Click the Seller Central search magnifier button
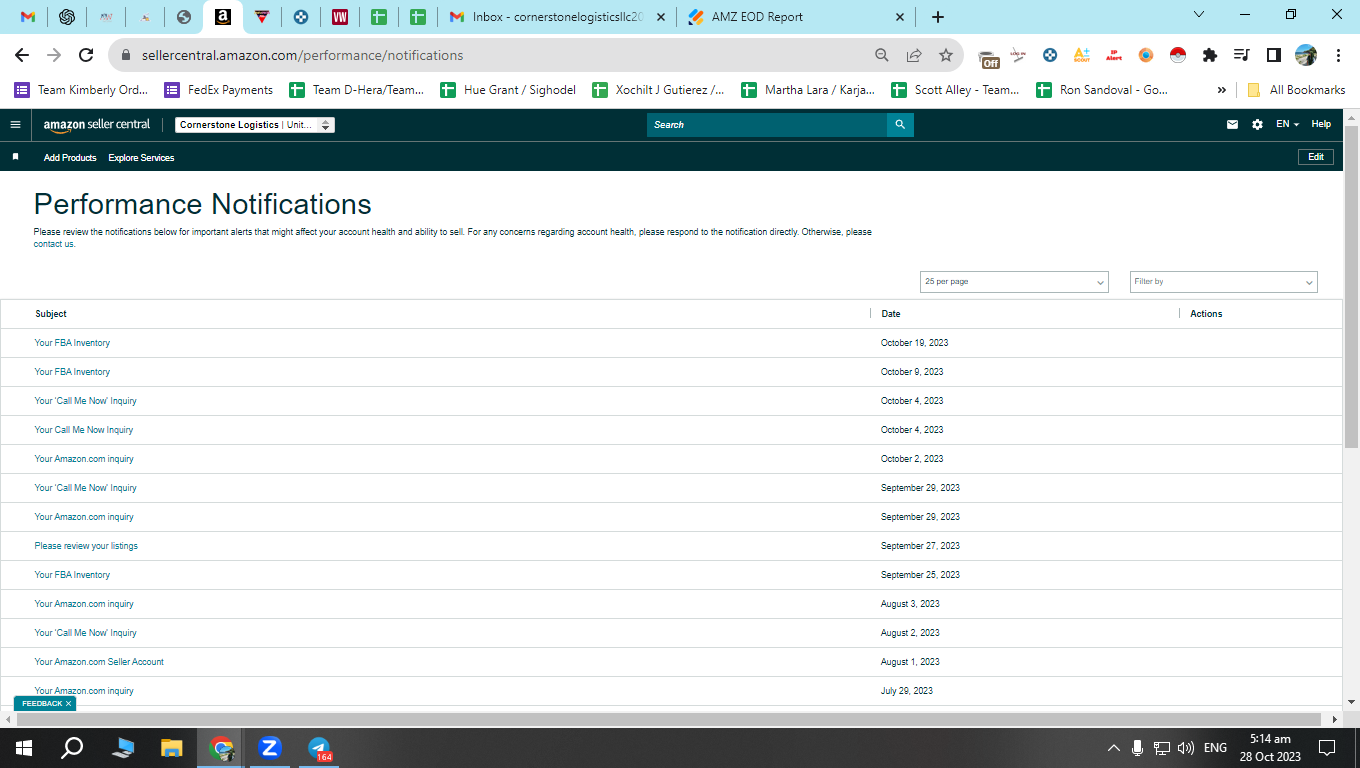Image resolution: width=1360 pixels, height=768 pixels. (900, 125)
